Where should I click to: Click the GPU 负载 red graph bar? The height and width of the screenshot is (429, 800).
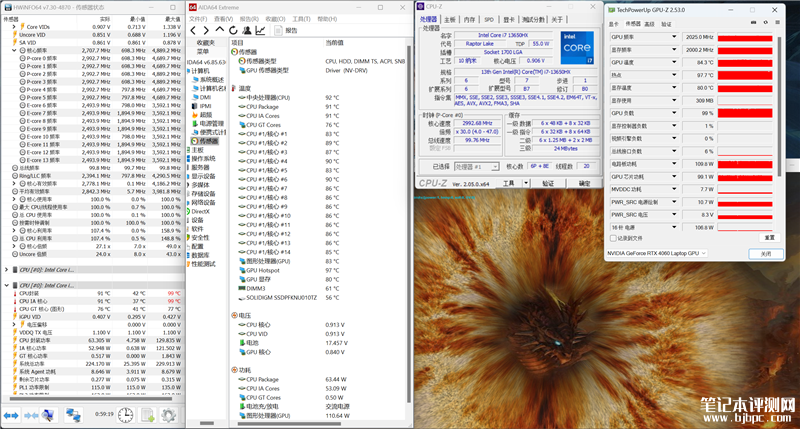745,113
